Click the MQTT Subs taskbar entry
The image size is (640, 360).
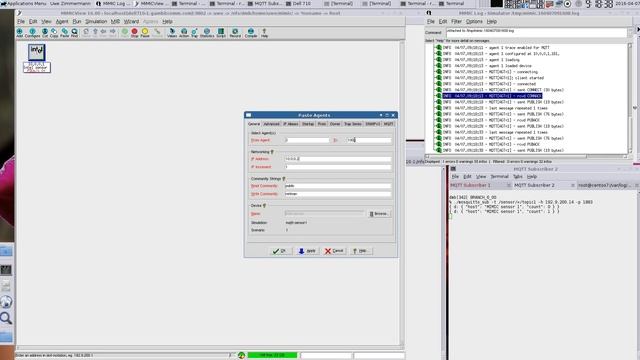point(264,3)
